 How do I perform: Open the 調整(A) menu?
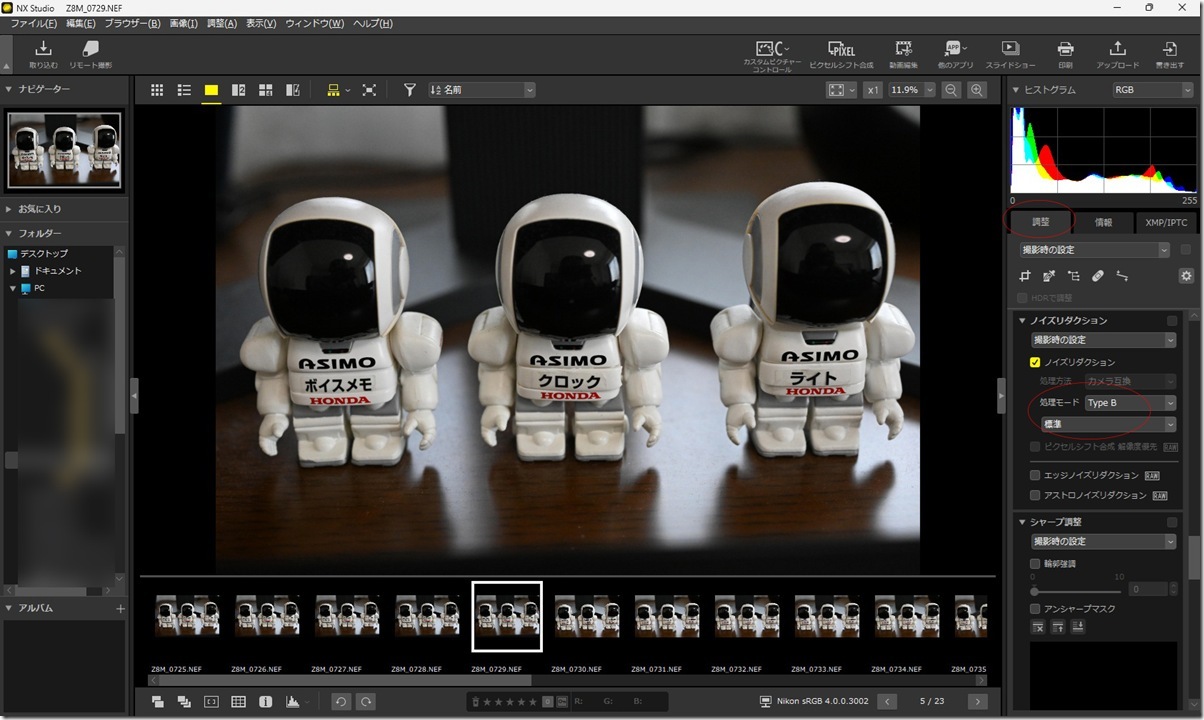click(222, 23)
